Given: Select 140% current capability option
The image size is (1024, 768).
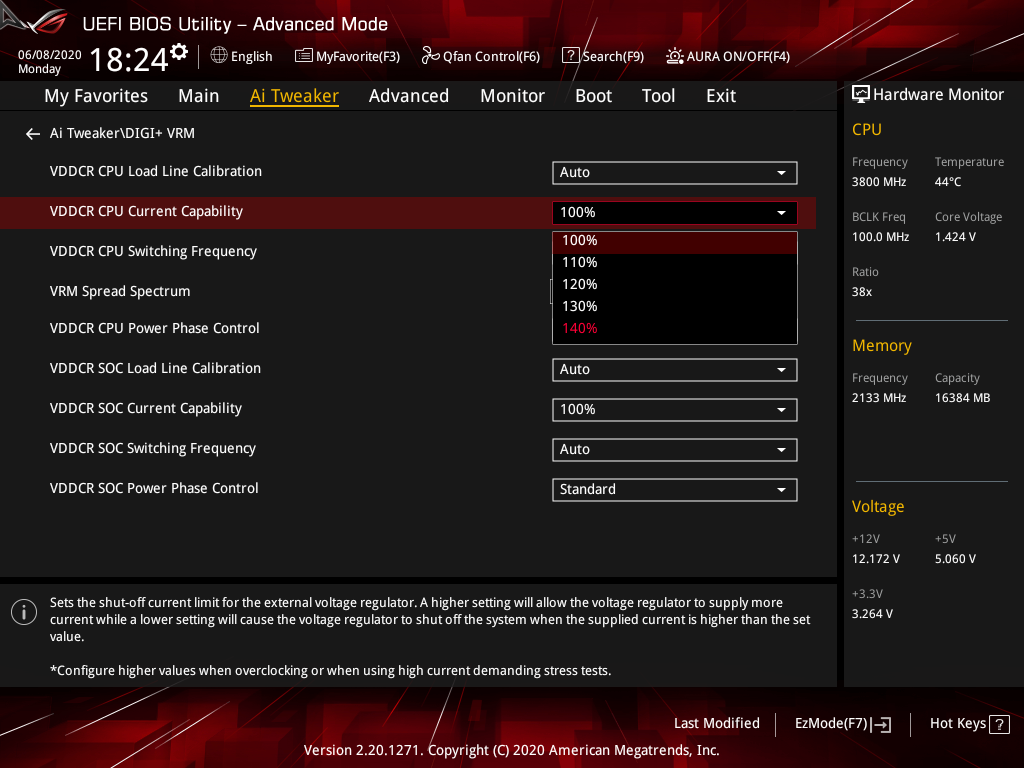Looking at the screenshot, I should pyautogui.click(x=675, y=328).
